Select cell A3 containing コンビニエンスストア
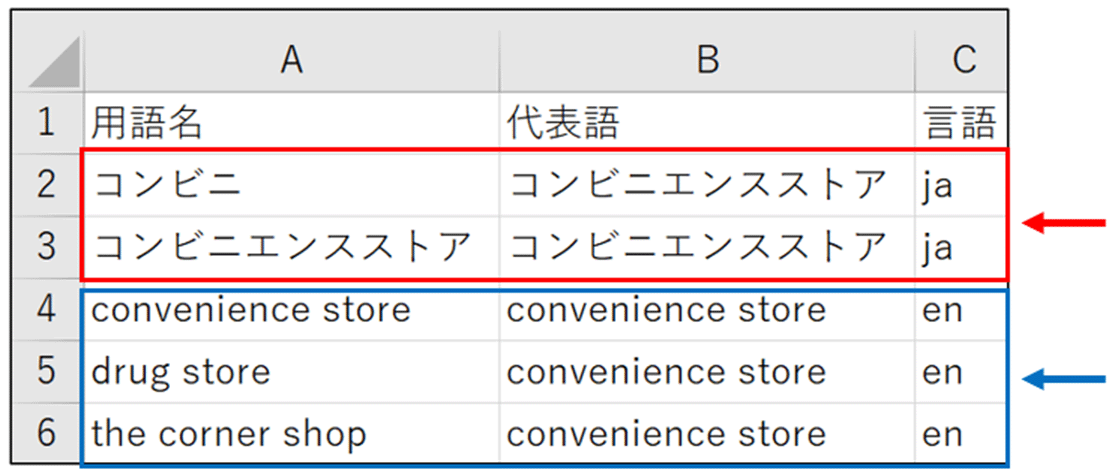 click(291, 246)
